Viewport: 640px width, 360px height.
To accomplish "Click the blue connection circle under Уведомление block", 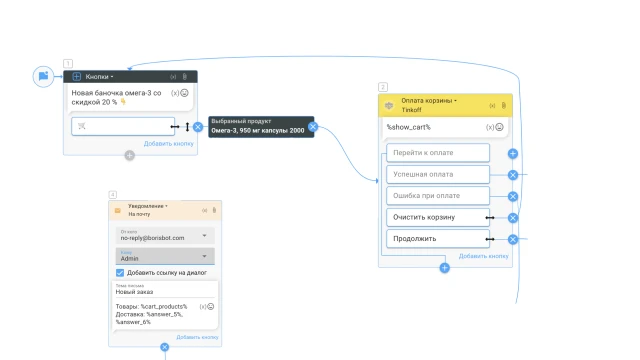I will click(164, 347).
